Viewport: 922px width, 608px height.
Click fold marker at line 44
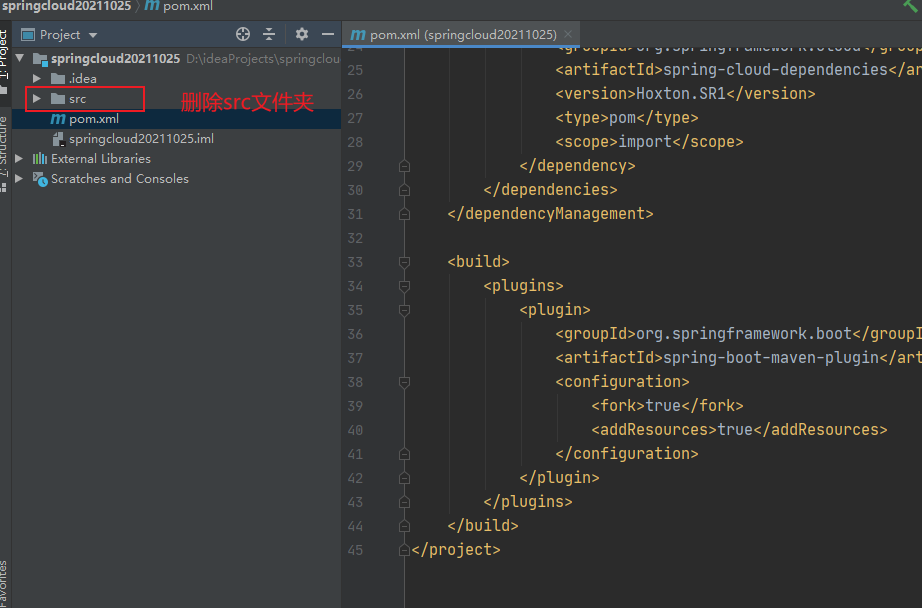point(405,526)
